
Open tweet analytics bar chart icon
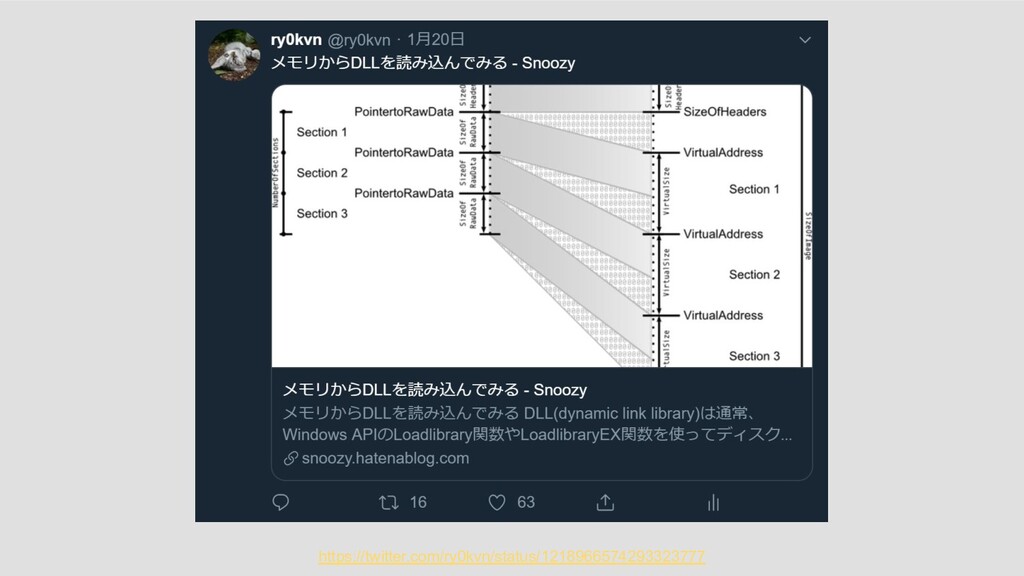click(713, 502)
